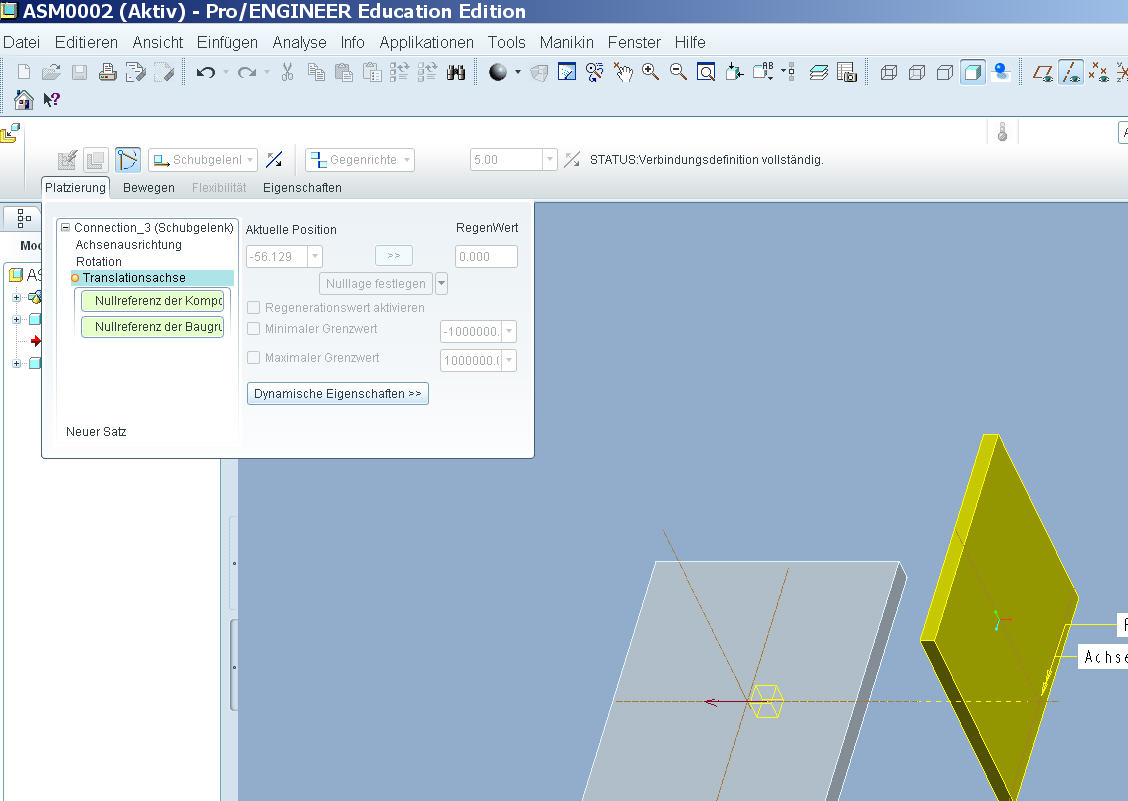Screen dimensions: 1128x801
Task: Collapse the Connection_3 (Schubgelenk) node
Action: (x=65, y=227)
